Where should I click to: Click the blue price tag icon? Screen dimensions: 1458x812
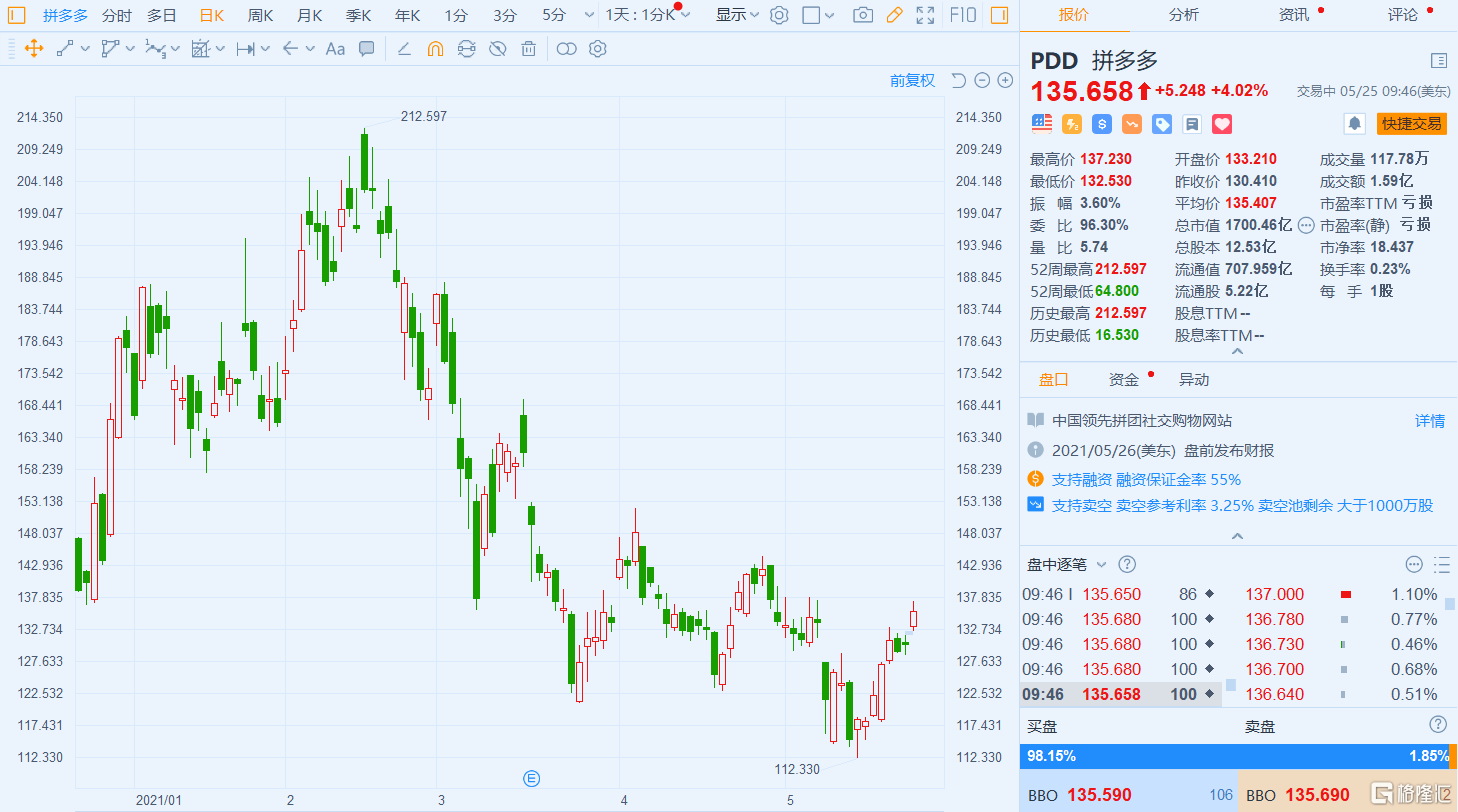1162,124
